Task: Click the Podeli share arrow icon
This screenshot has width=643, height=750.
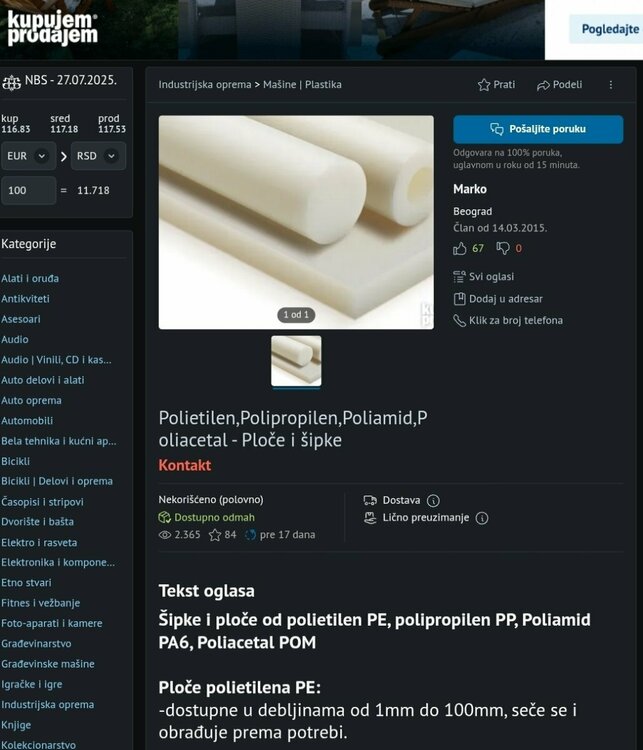Action: click(543, 85)
